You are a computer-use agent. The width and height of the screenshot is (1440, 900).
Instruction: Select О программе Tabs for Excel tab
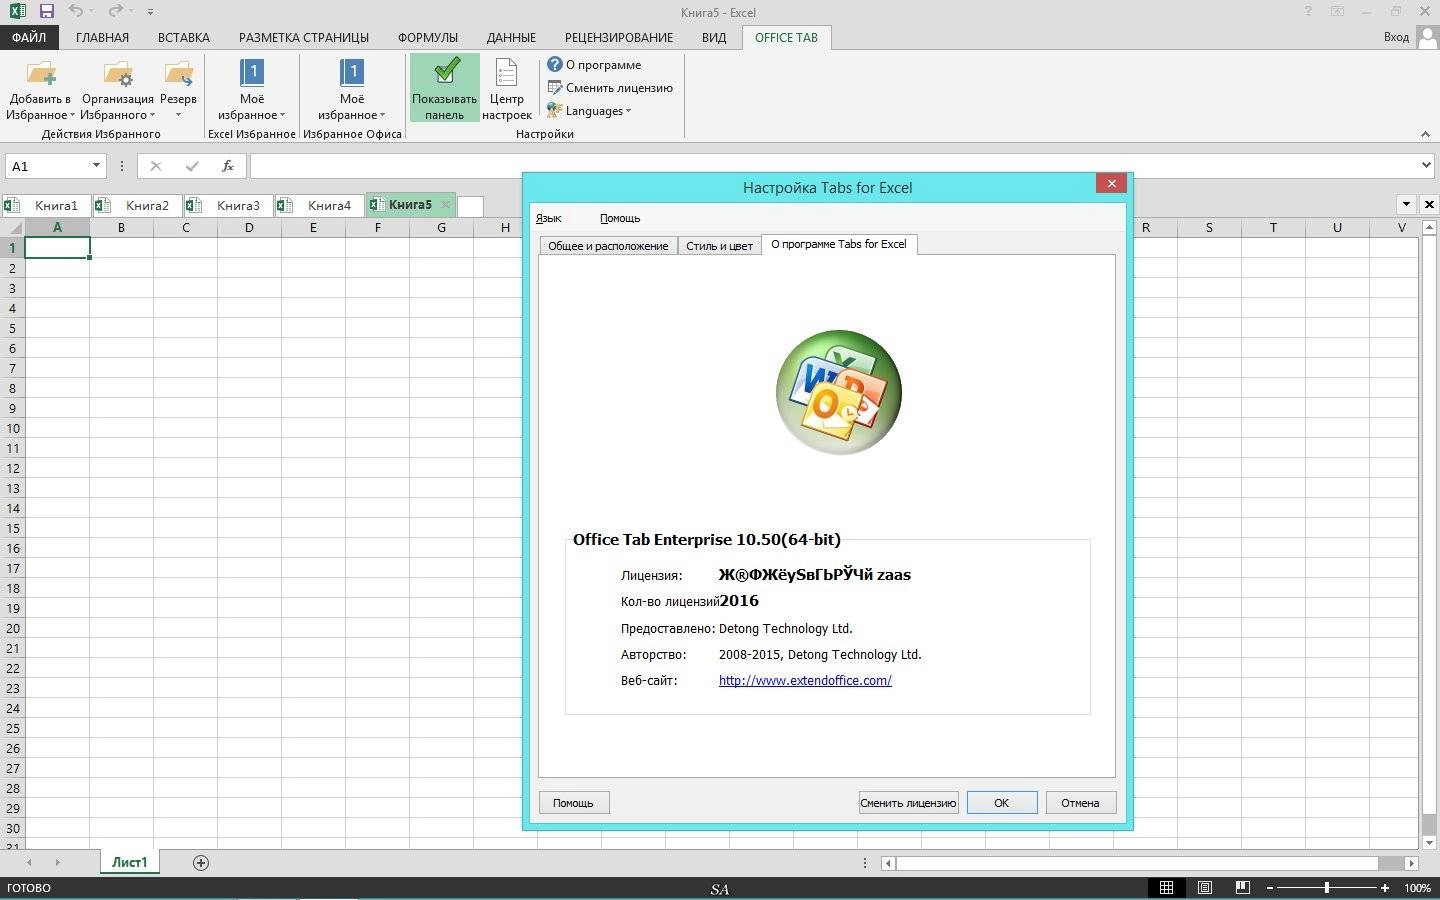(839, 244)
